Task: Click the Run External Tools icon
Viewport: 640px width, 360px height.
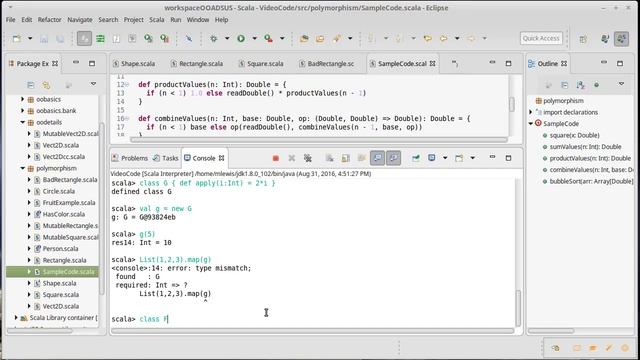Action: pos(269,38)
